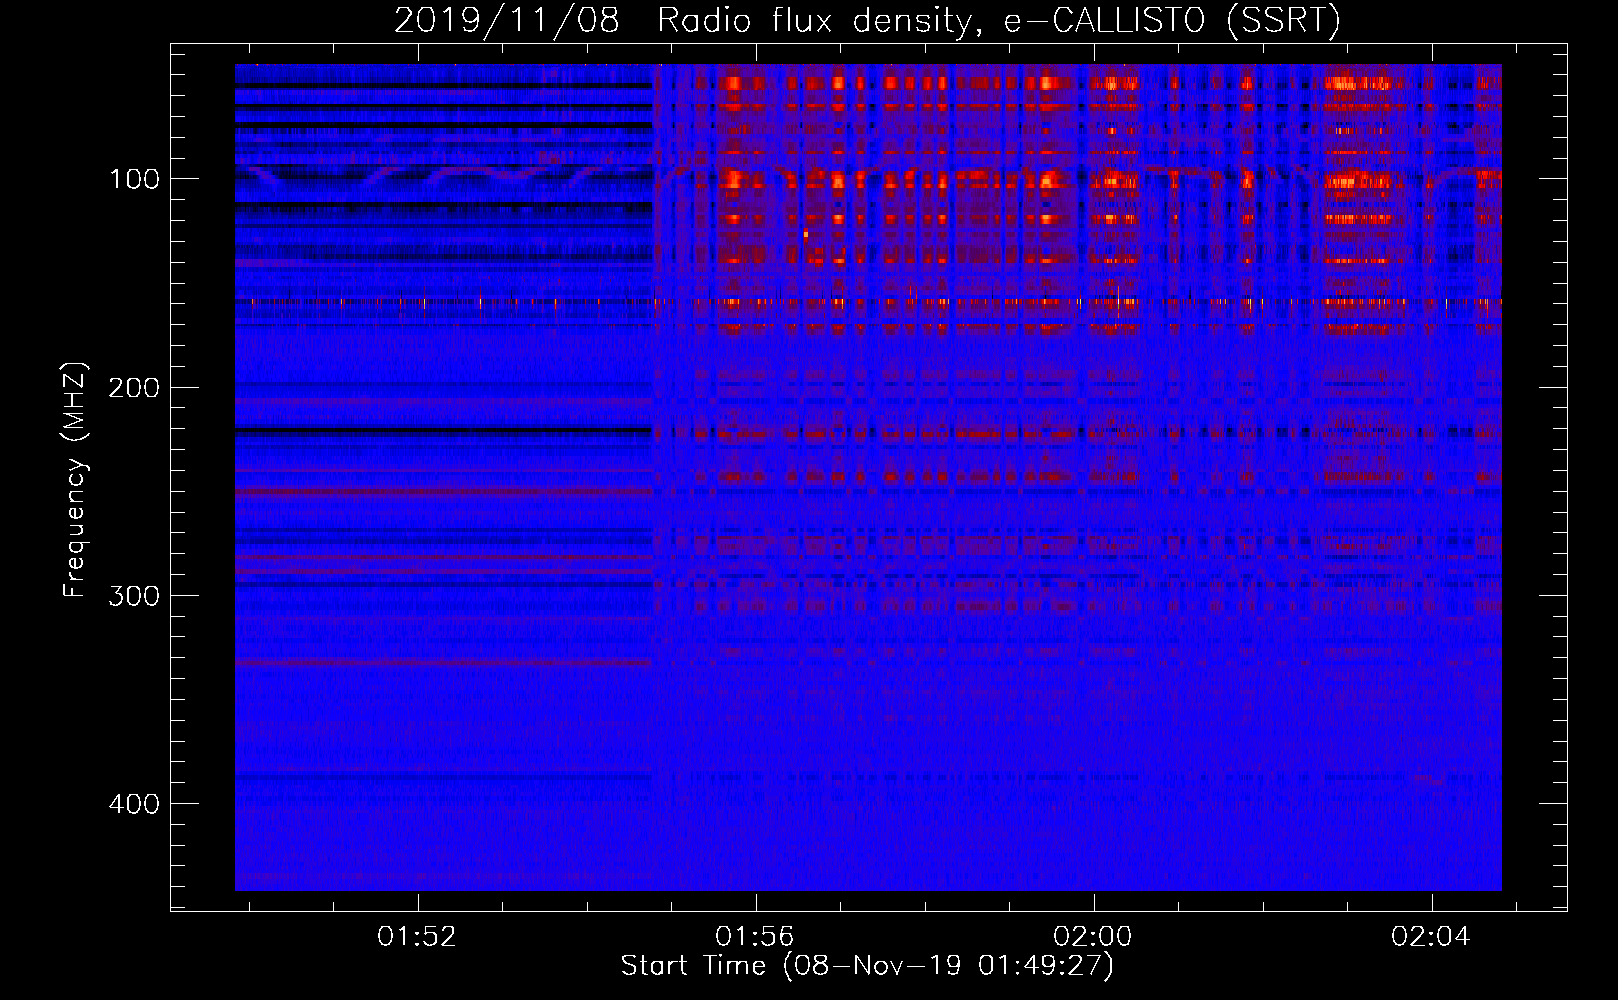Image resolution: width=1618 pixels, height=1000 pixels.
Task: Click the '02:04' time tick label
Action: coord(1431,937)
